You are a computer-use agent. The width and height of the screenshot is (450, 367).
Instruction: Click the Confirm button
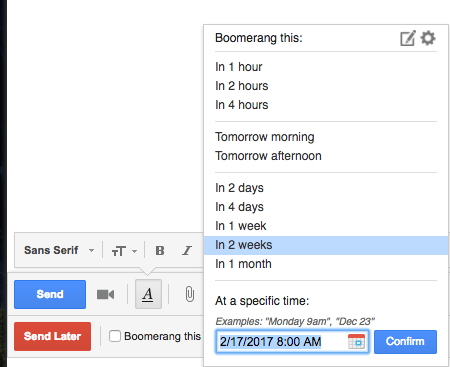[405, 342]
